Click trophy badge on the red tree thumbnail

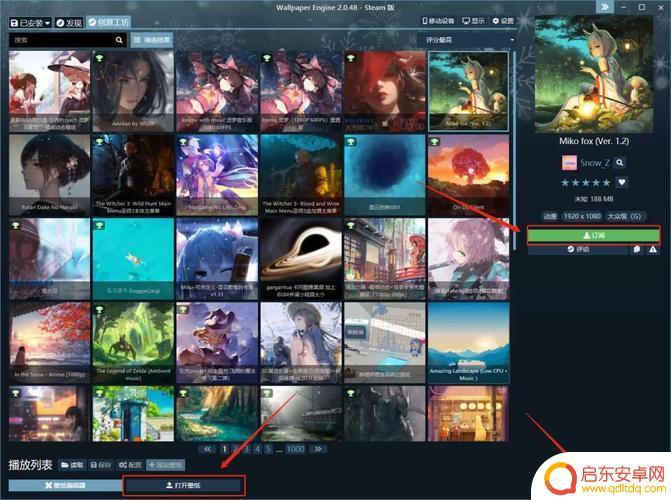point(435,142)
